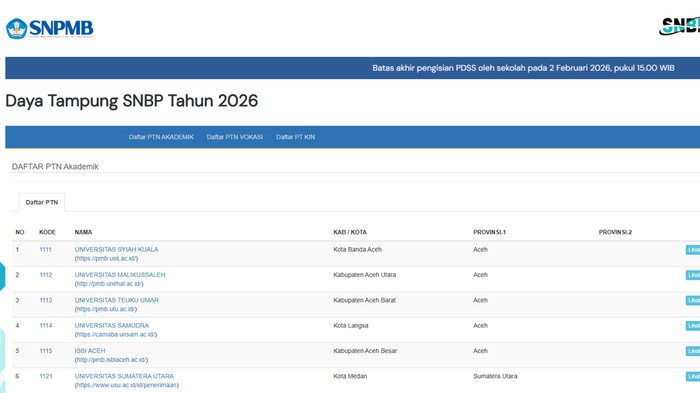Click Lihat button for Universitas Sumatera Utara
Image resolution: width=700 pixels, height=393 pixels.
click(x=693, y=376)
